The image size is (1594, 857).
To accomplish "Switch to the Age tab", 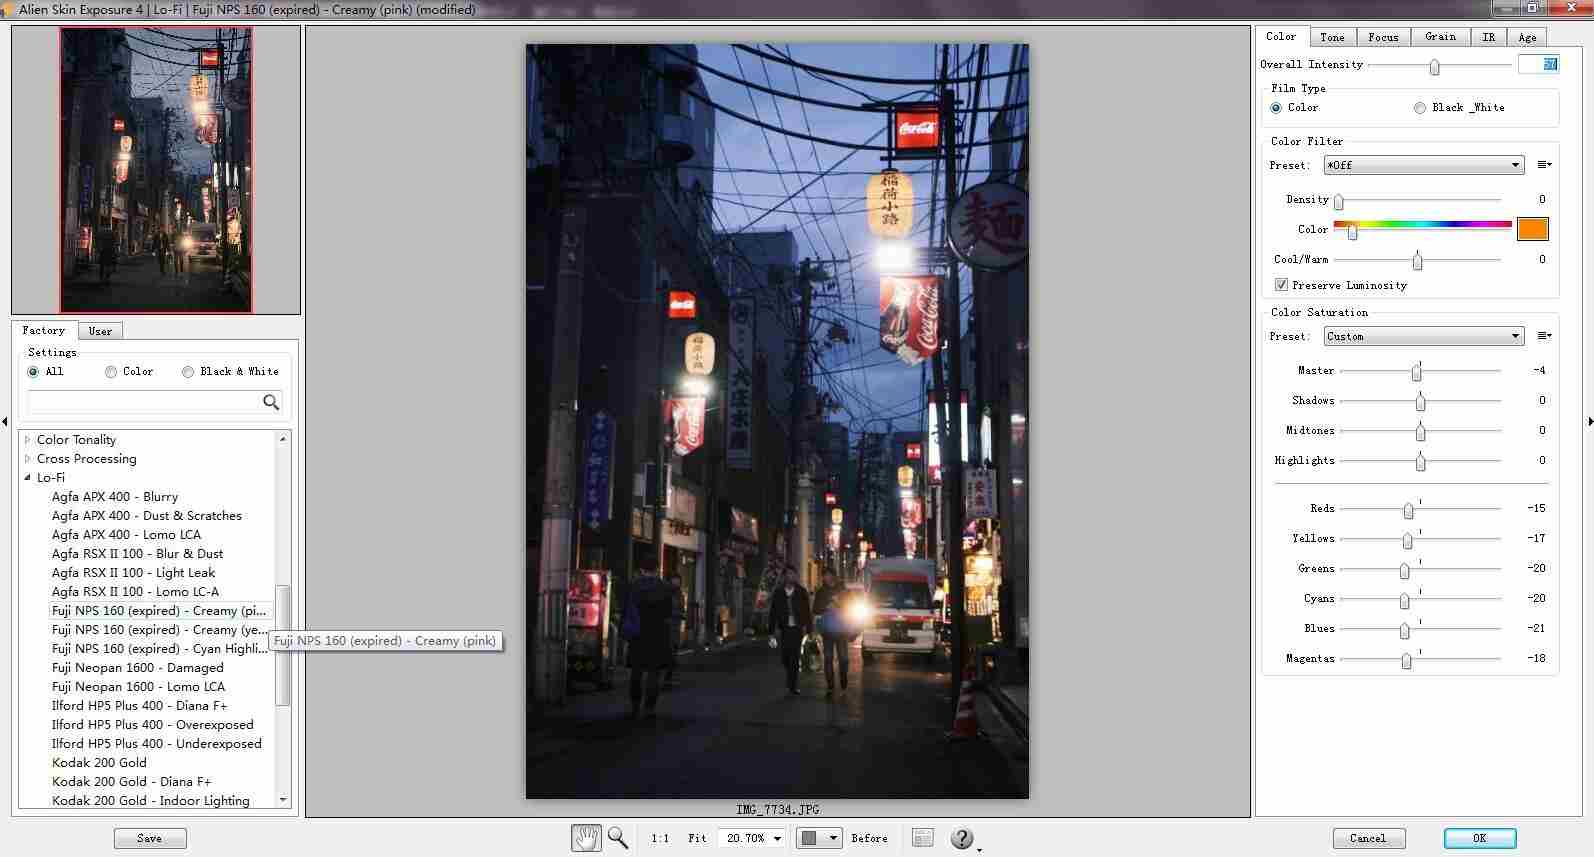I will tap(1527, 37).
